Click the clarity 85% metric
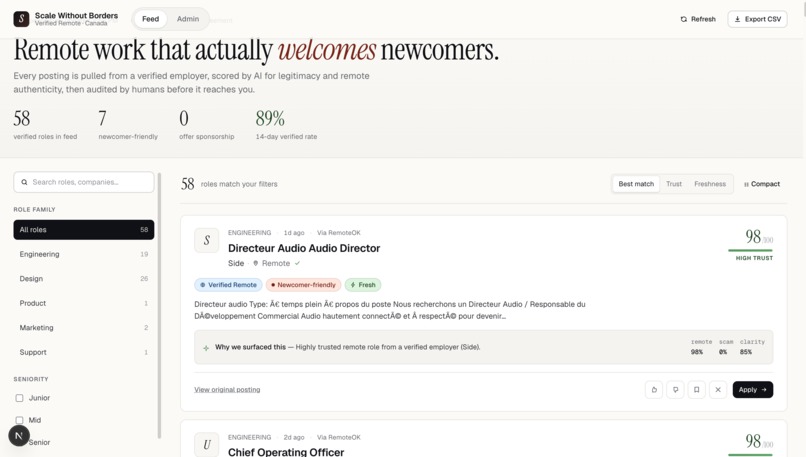The height and width of the screenshot is (457, 806). click(752, 347)
